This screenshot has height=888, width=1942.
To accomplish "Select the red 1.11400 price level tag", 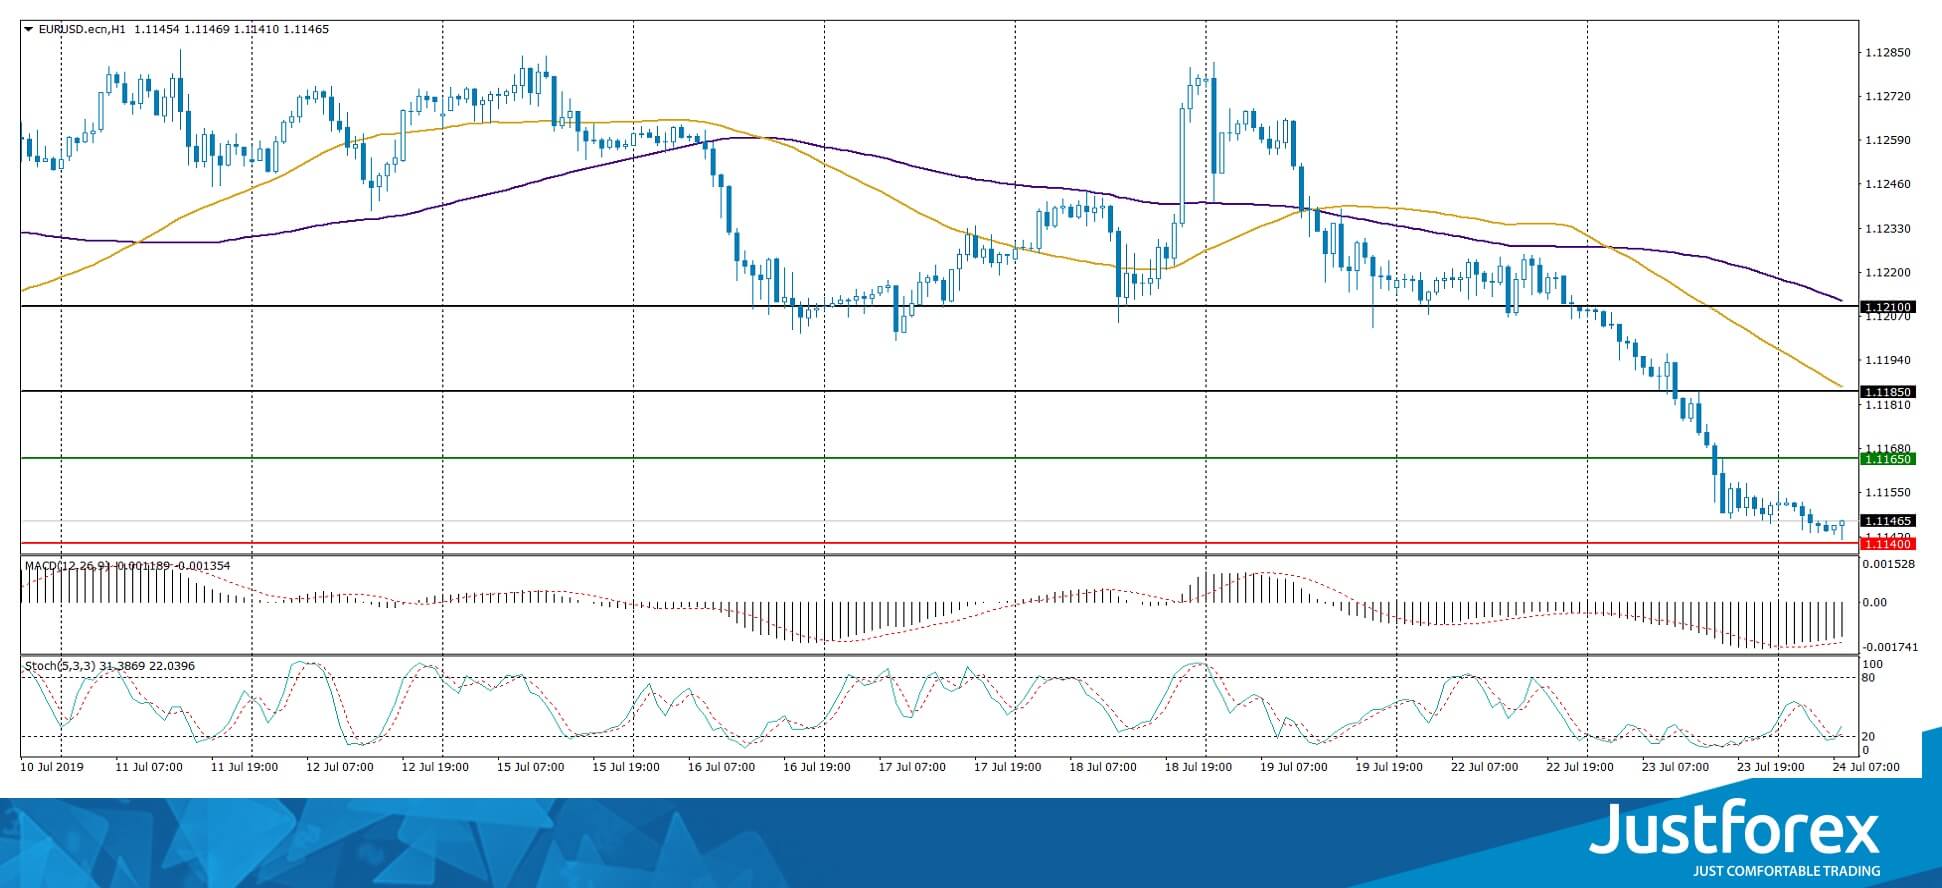I will point(1887,543).
